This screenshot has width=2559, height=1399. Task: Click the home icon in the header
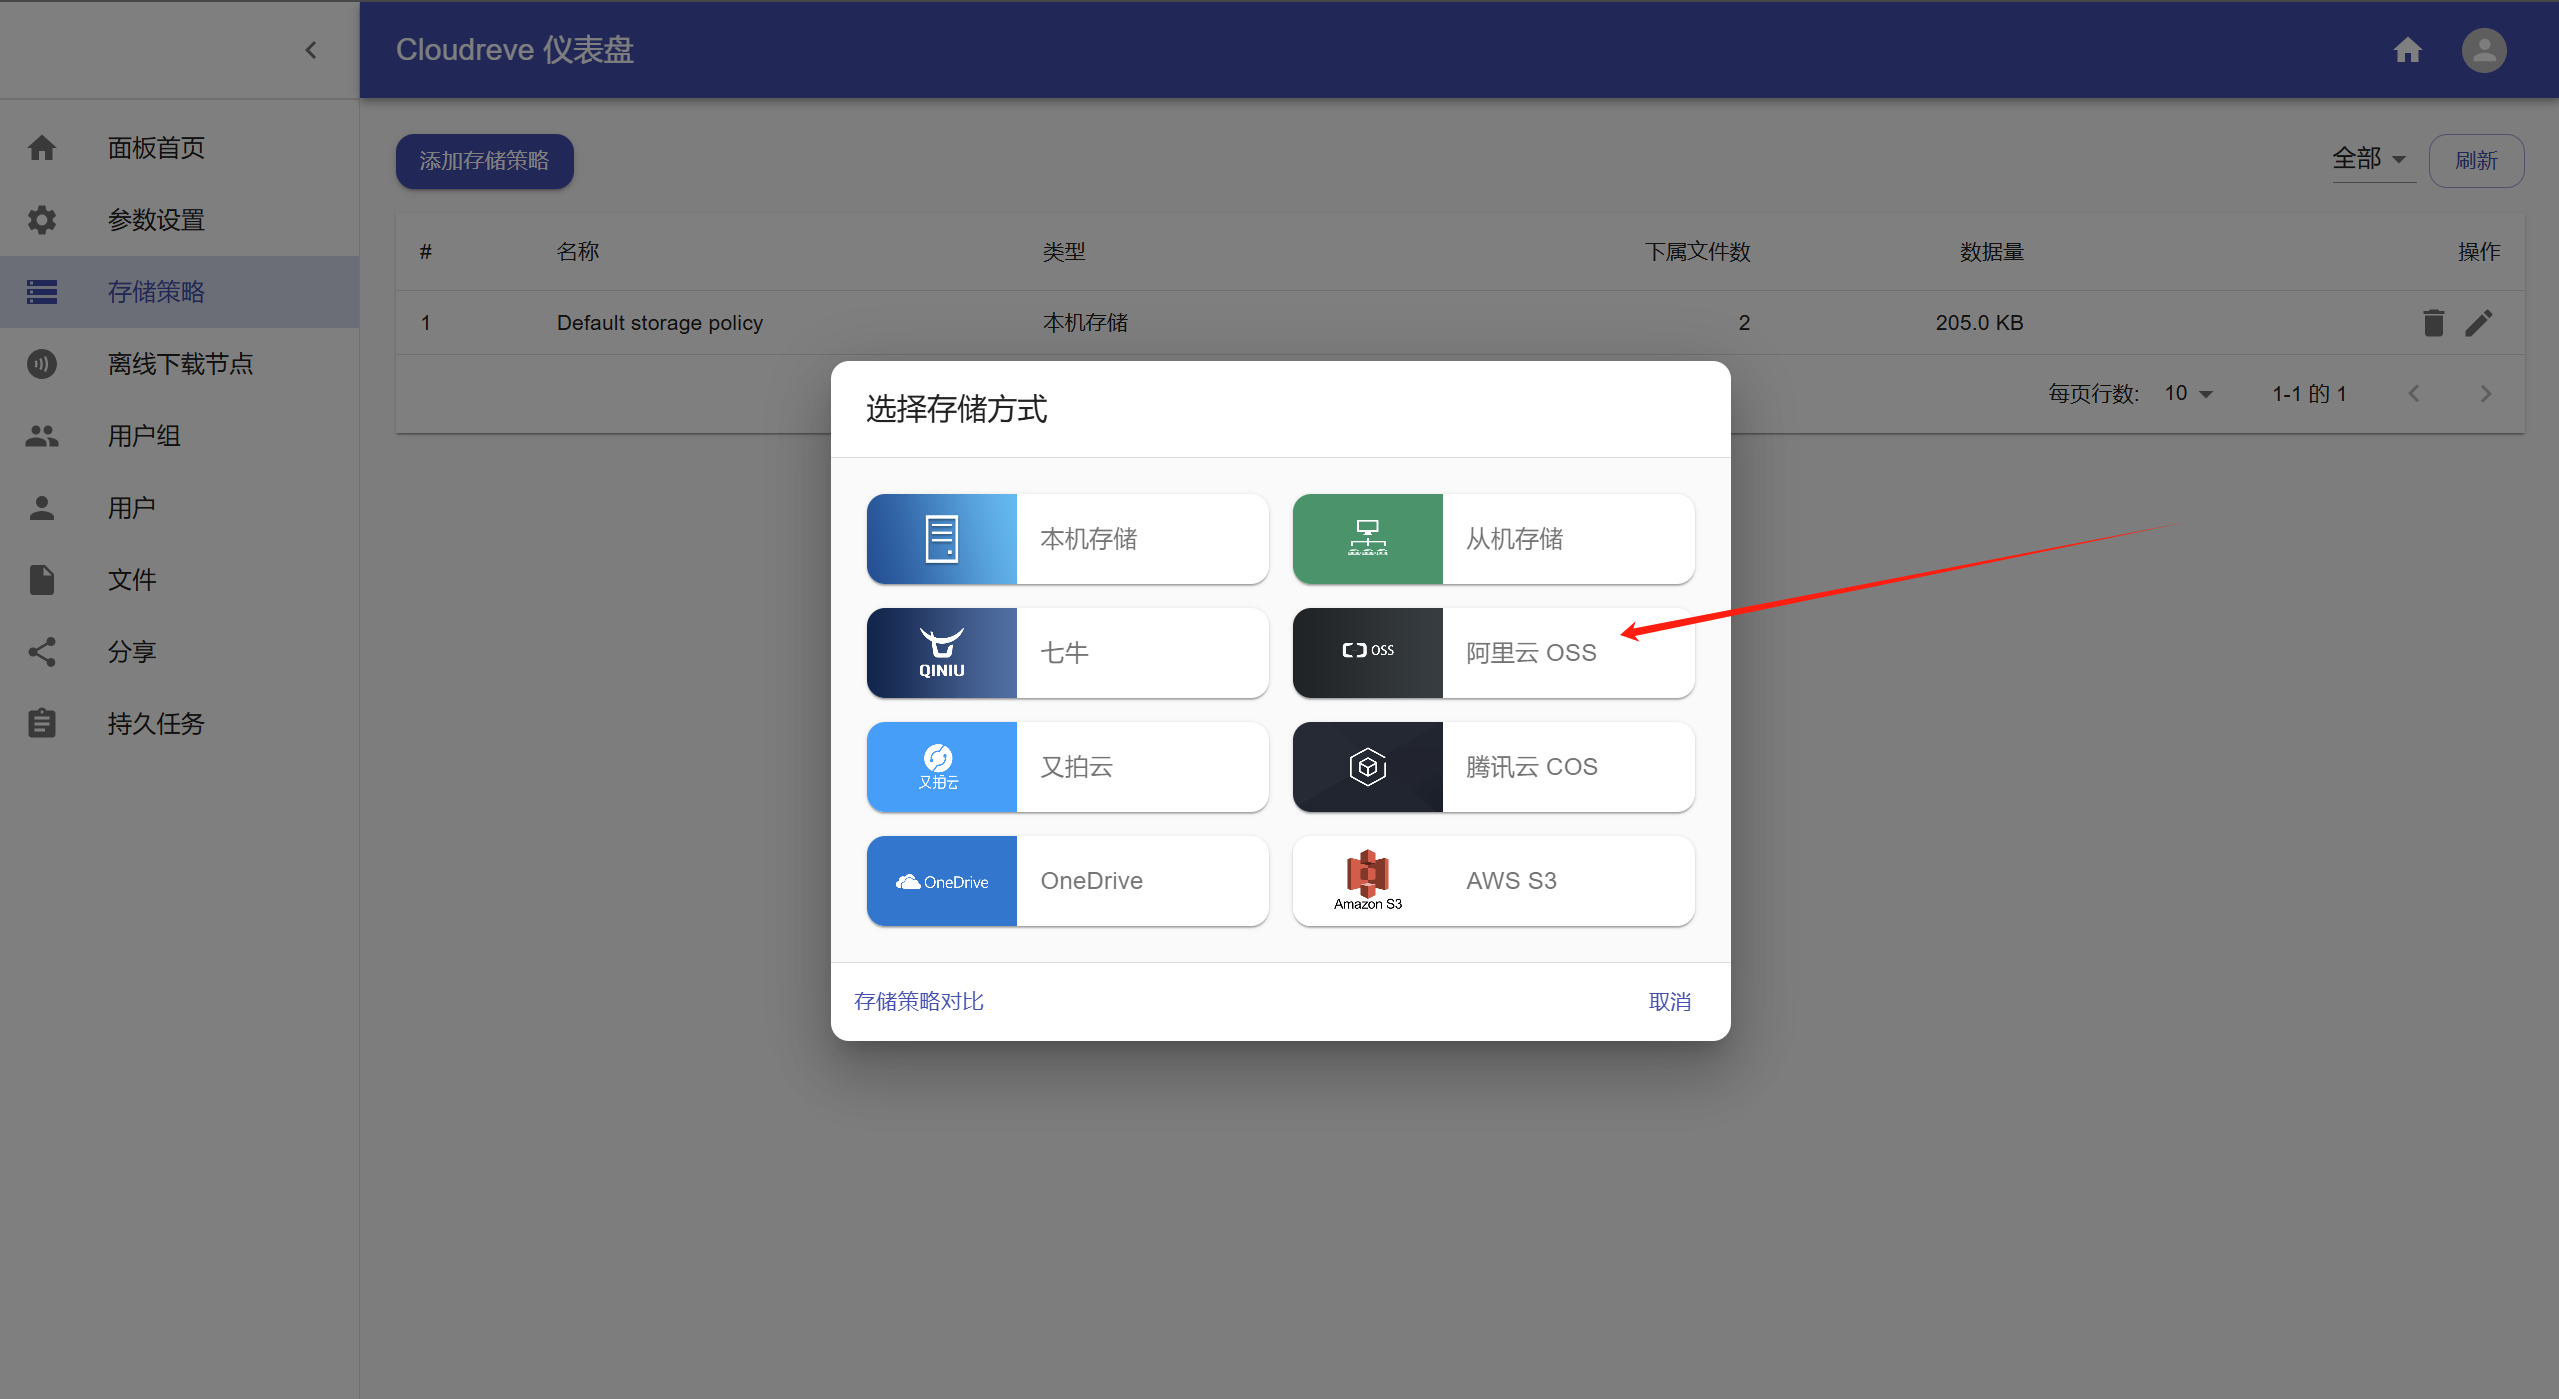pos(2407,50)
